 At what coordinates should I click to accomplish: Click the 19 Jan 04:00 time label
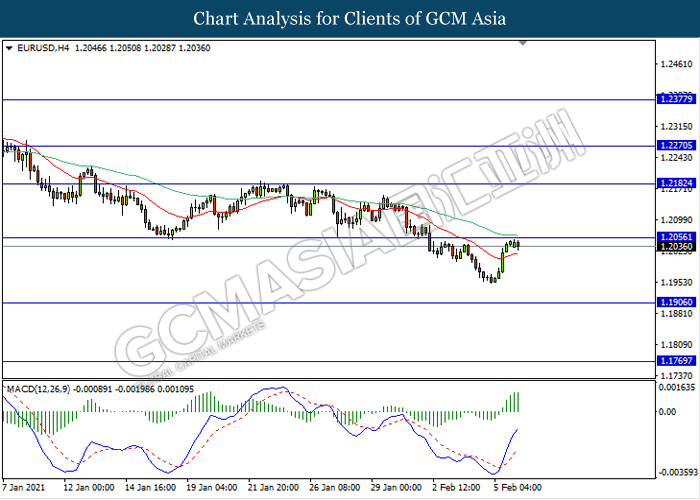click(212, 488)
